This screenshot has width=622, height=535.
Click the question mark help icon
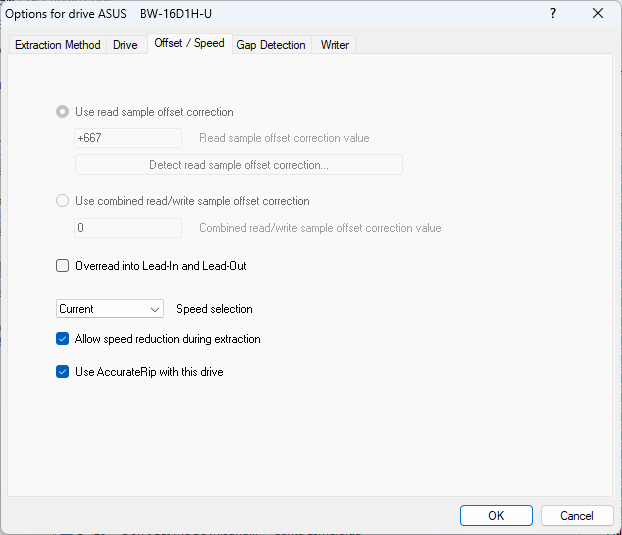(553, 13)
